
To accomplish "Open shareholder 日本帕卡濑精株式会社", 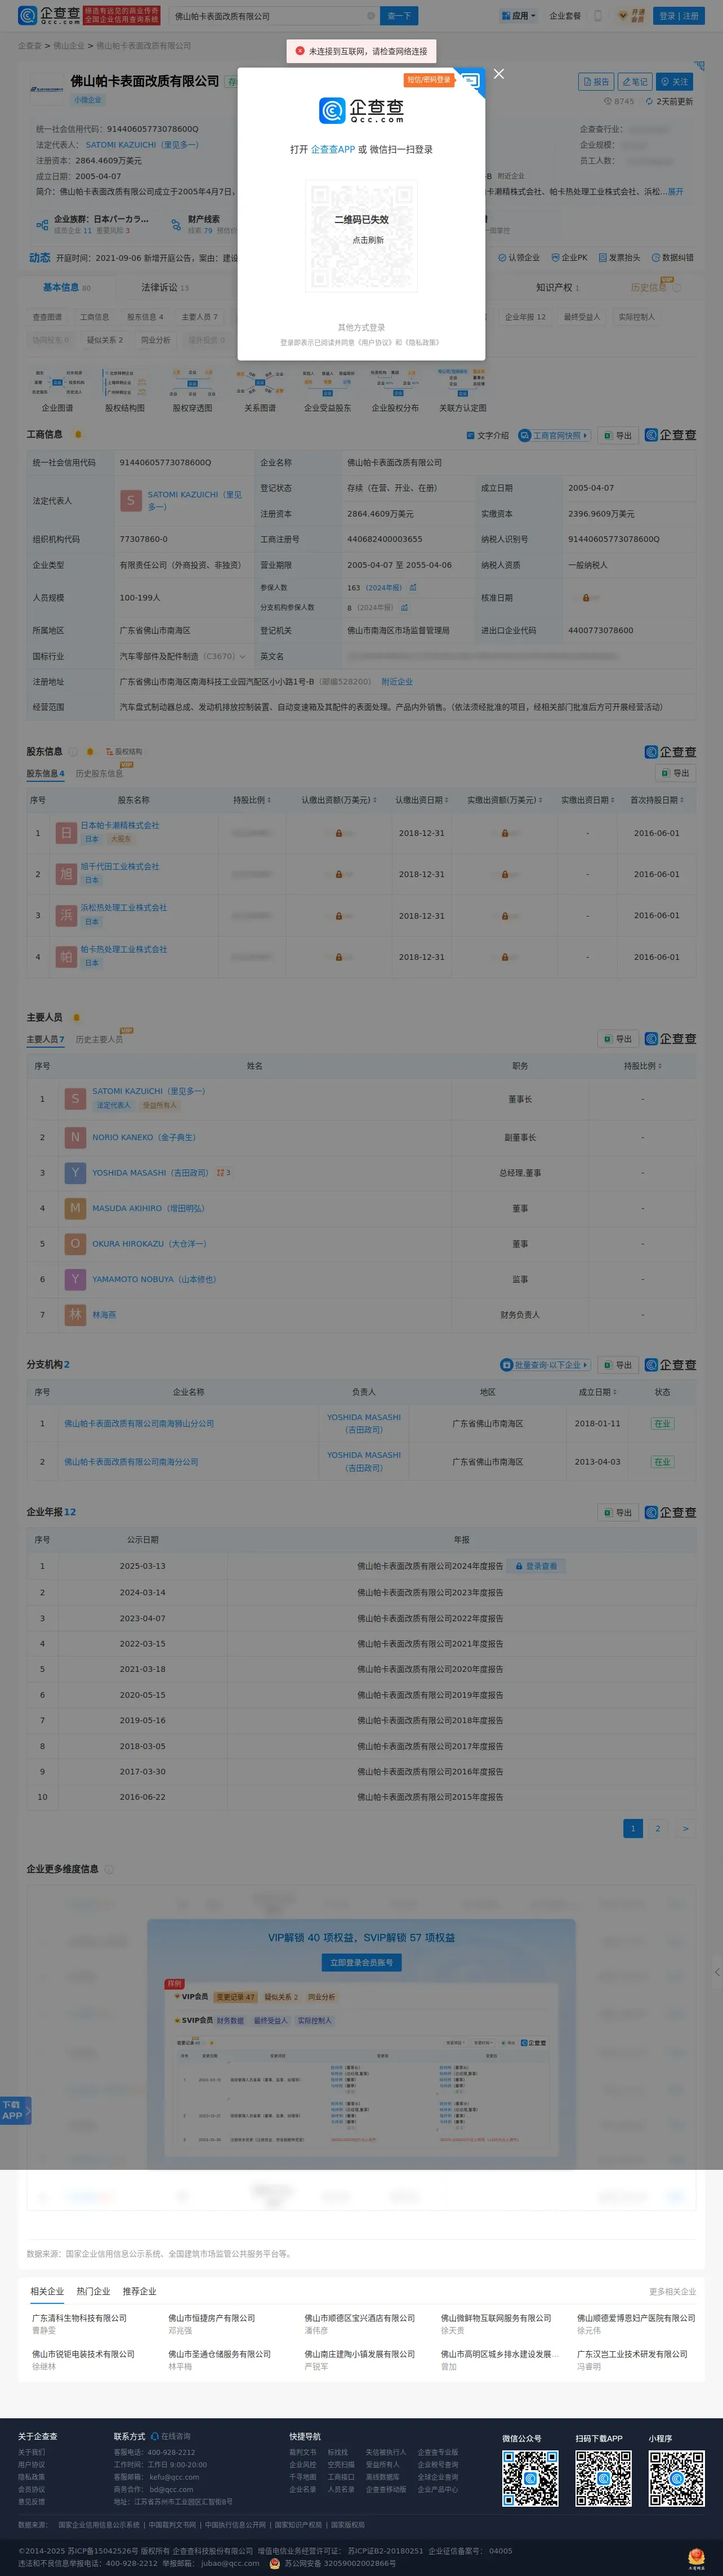I will [120, 826].
